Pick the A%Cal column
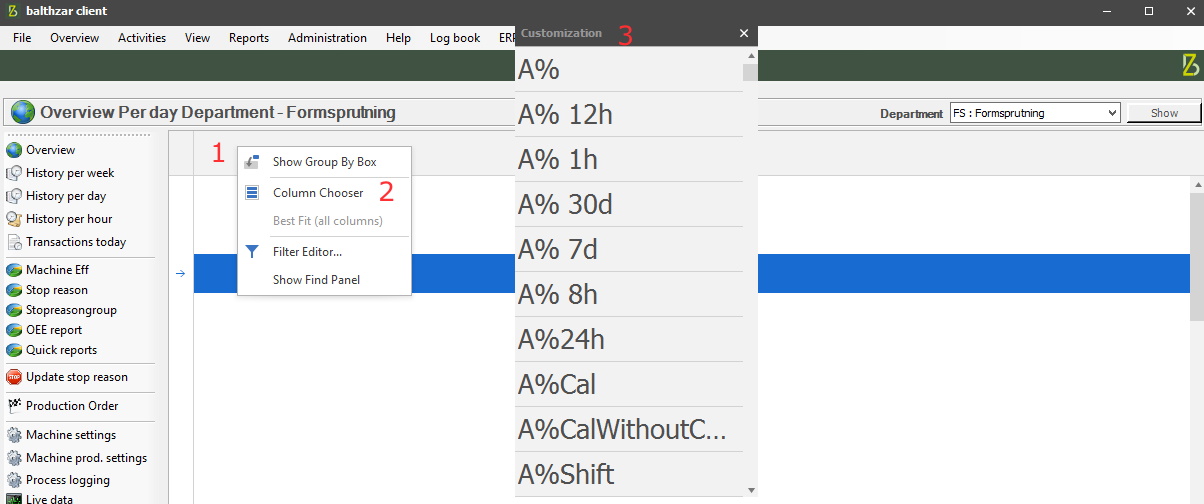The height and width of the screenshot is (504, 1204). click(x=629, y=384)
